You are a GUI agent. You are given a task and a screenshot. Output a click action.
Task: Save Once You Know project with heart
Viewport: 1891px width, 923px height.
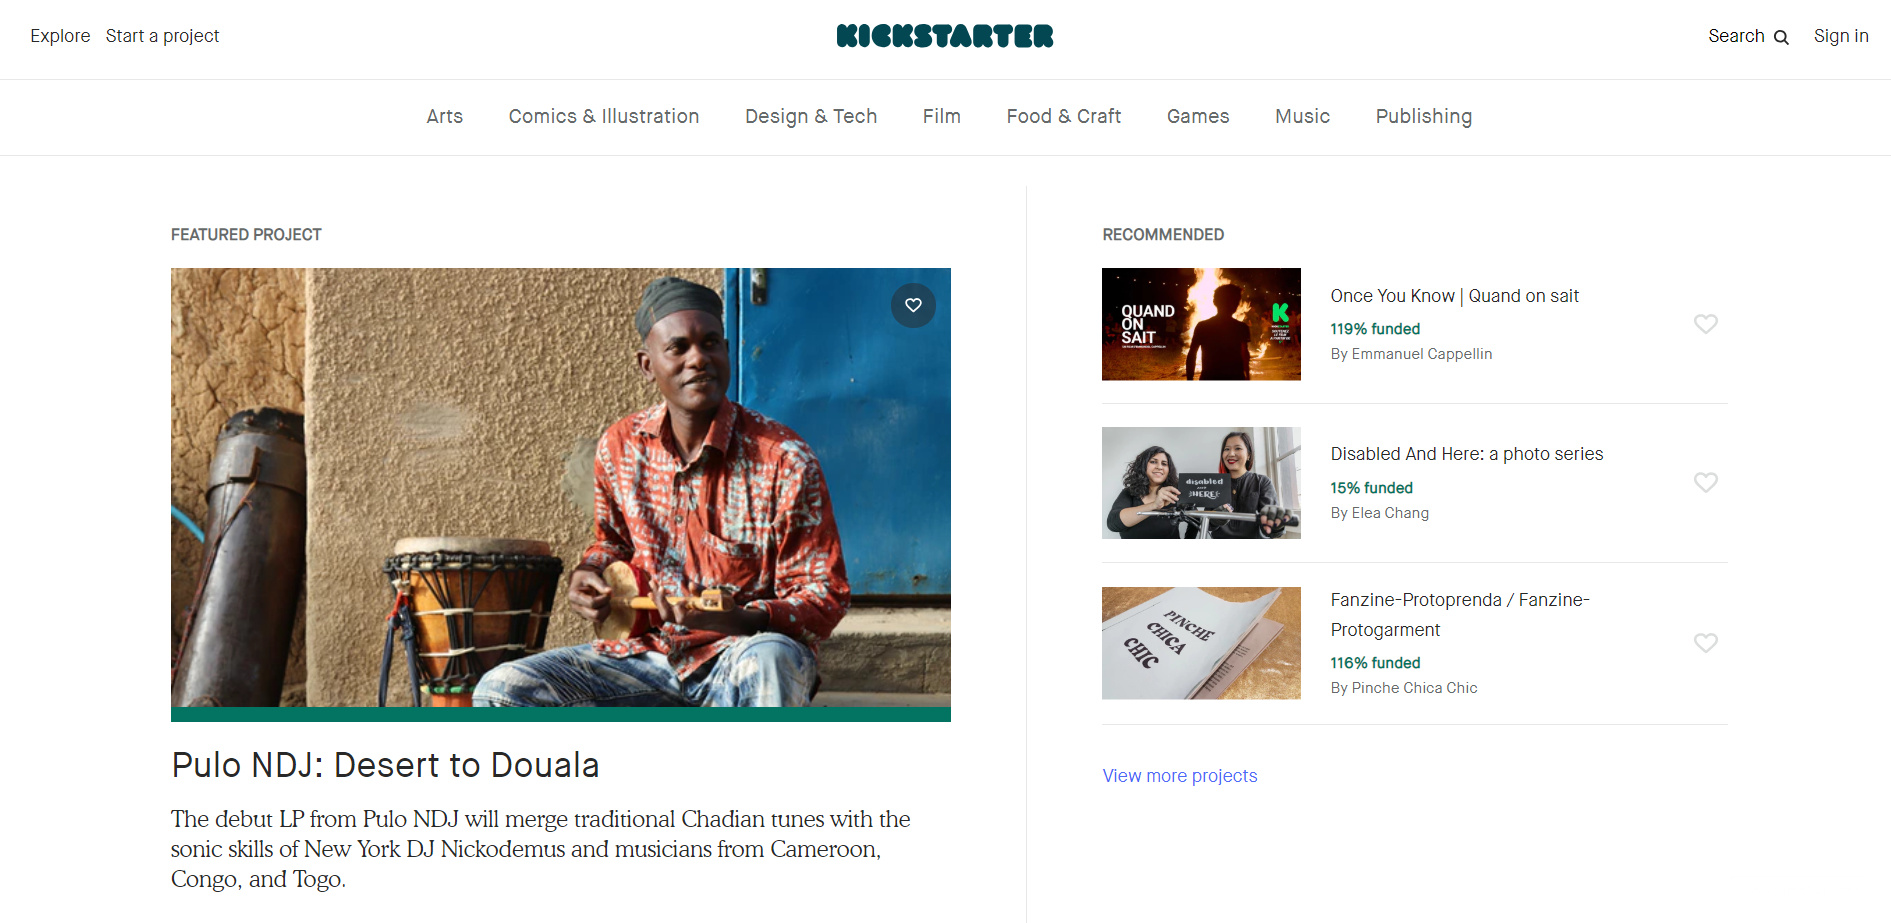(x=1706, y=324)
